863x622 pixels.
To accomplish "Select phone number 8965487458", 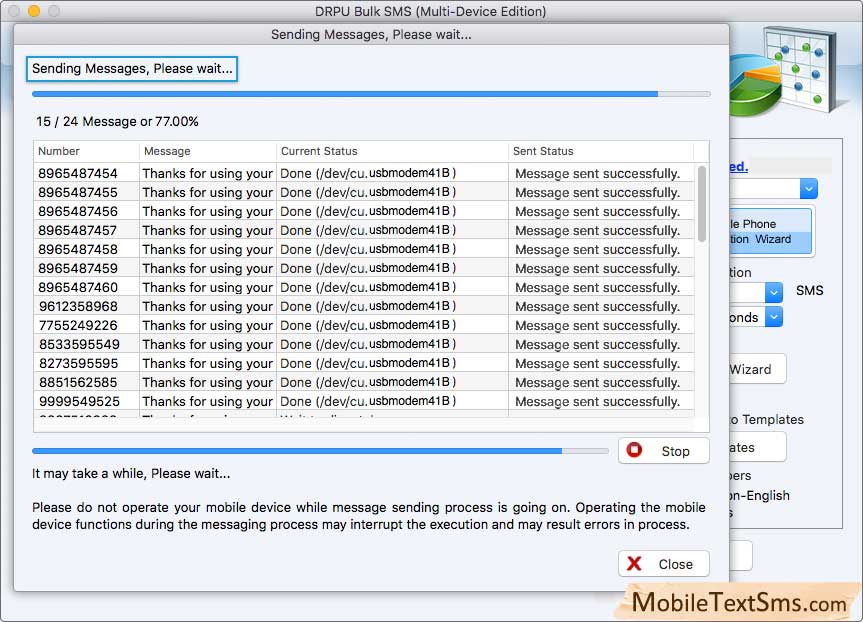I will [x=78, y=249].
